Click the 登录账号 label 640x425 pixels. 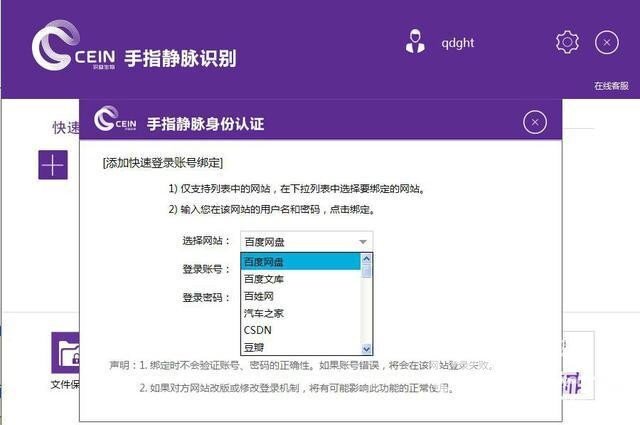tap(206, 269)
